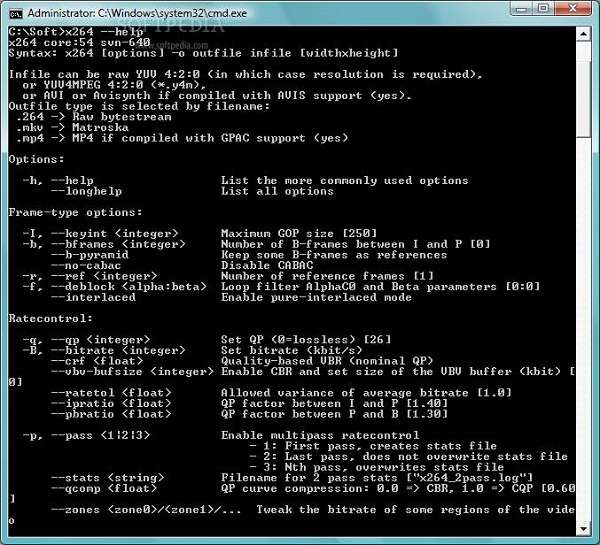This screenshot has height=545, width=600.
Task: Click 'Quality-based VBR (nominal QP)'
Action: tap(327, 361)
